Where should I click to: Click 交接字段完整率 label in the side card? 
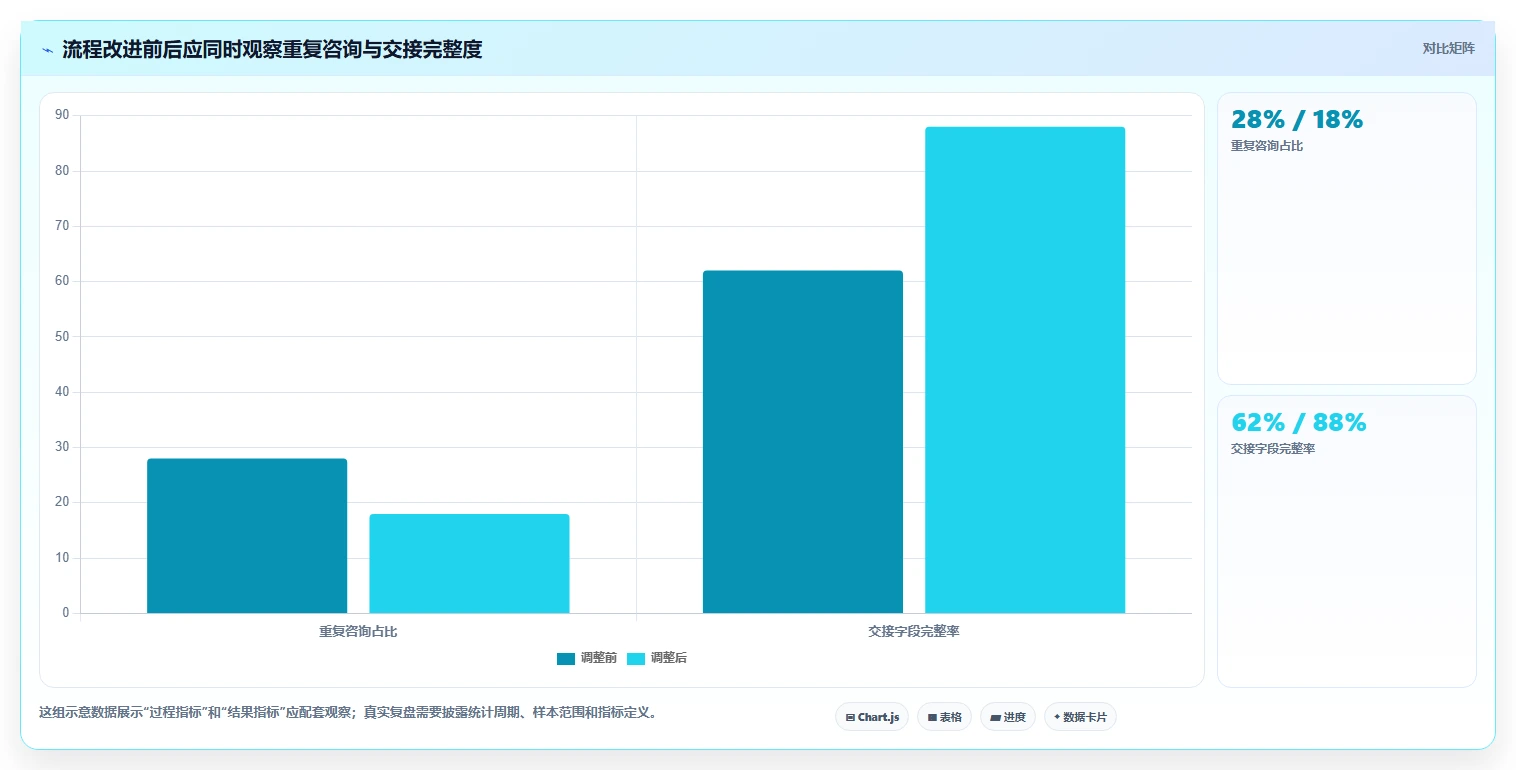1273,449
